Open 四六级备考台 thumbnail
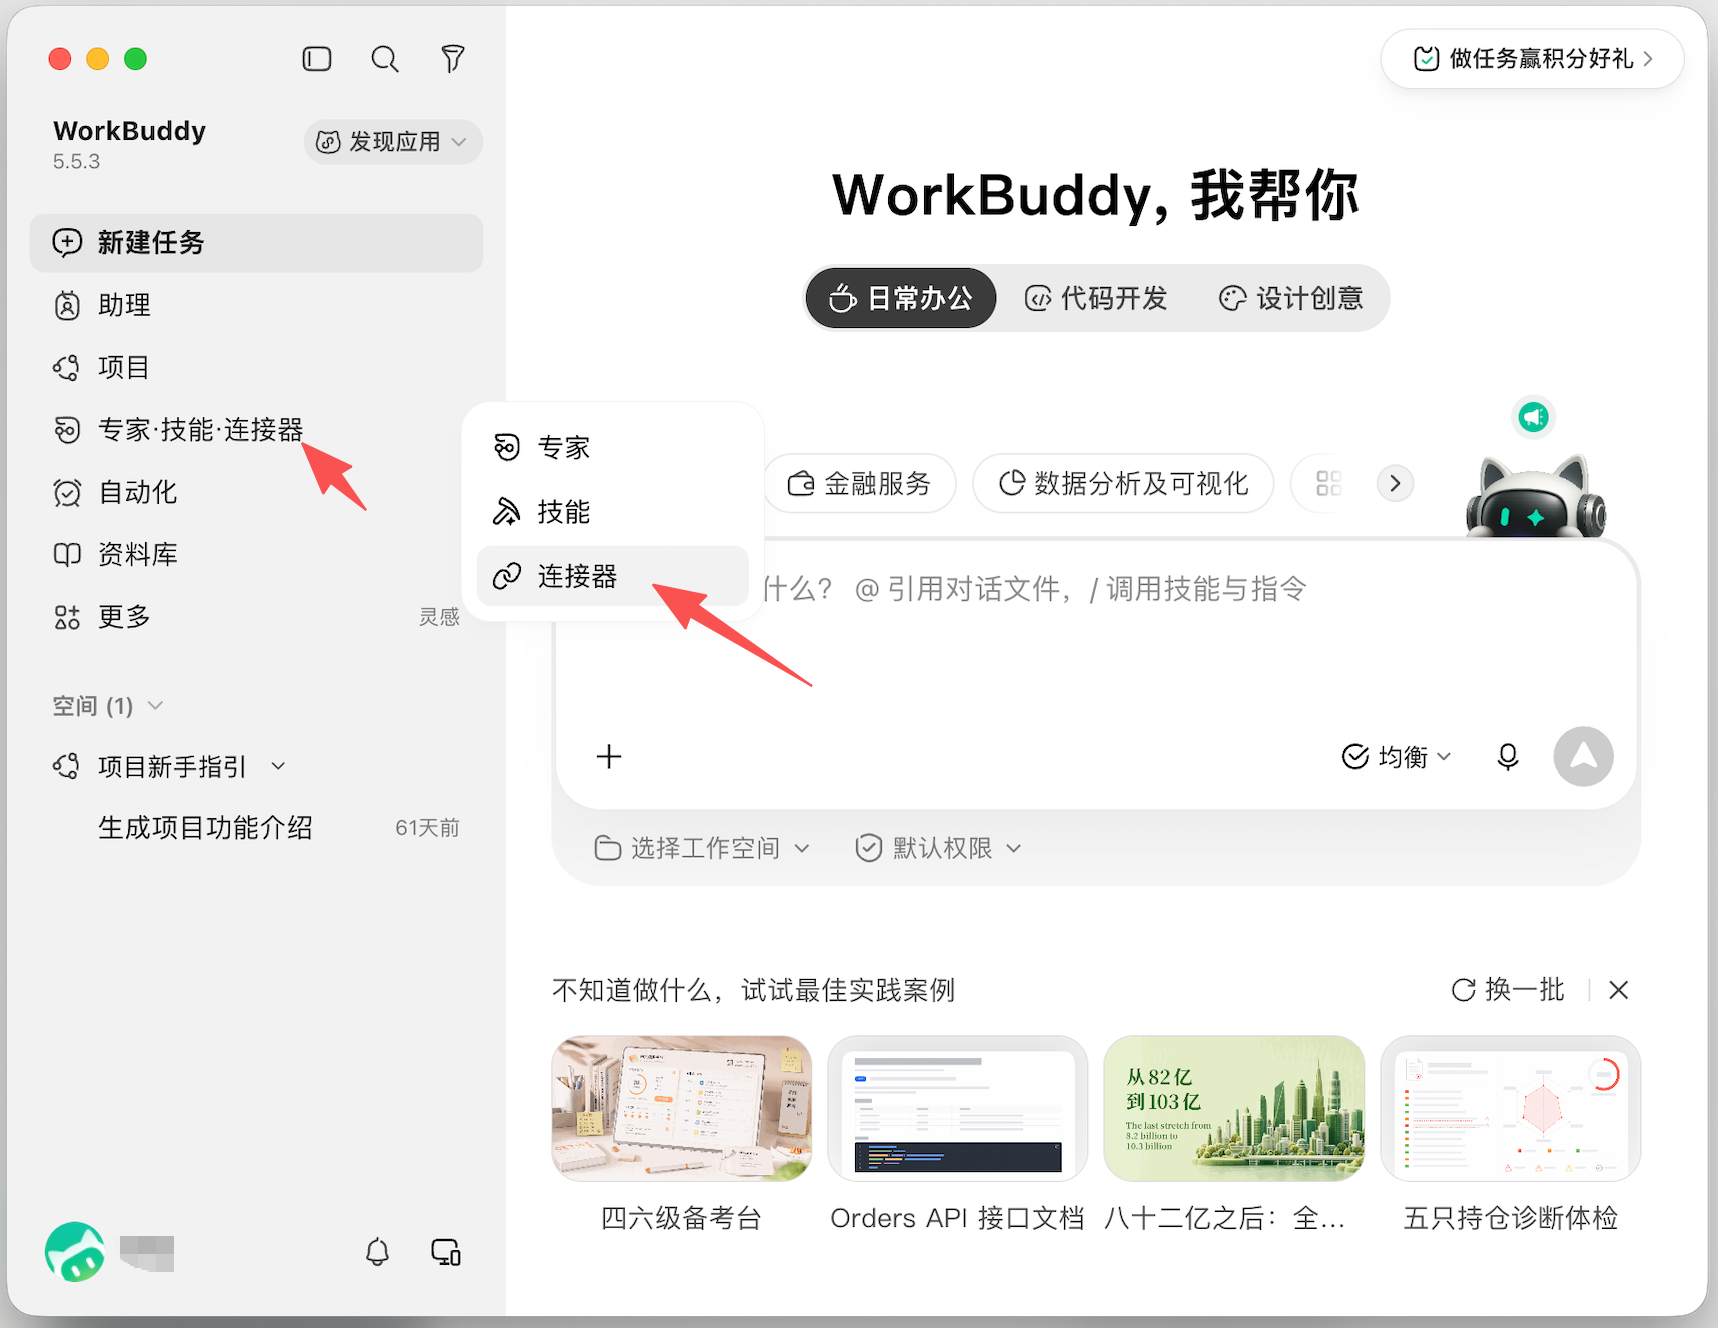The image size is (1718, 1328). coord(682,1108)
